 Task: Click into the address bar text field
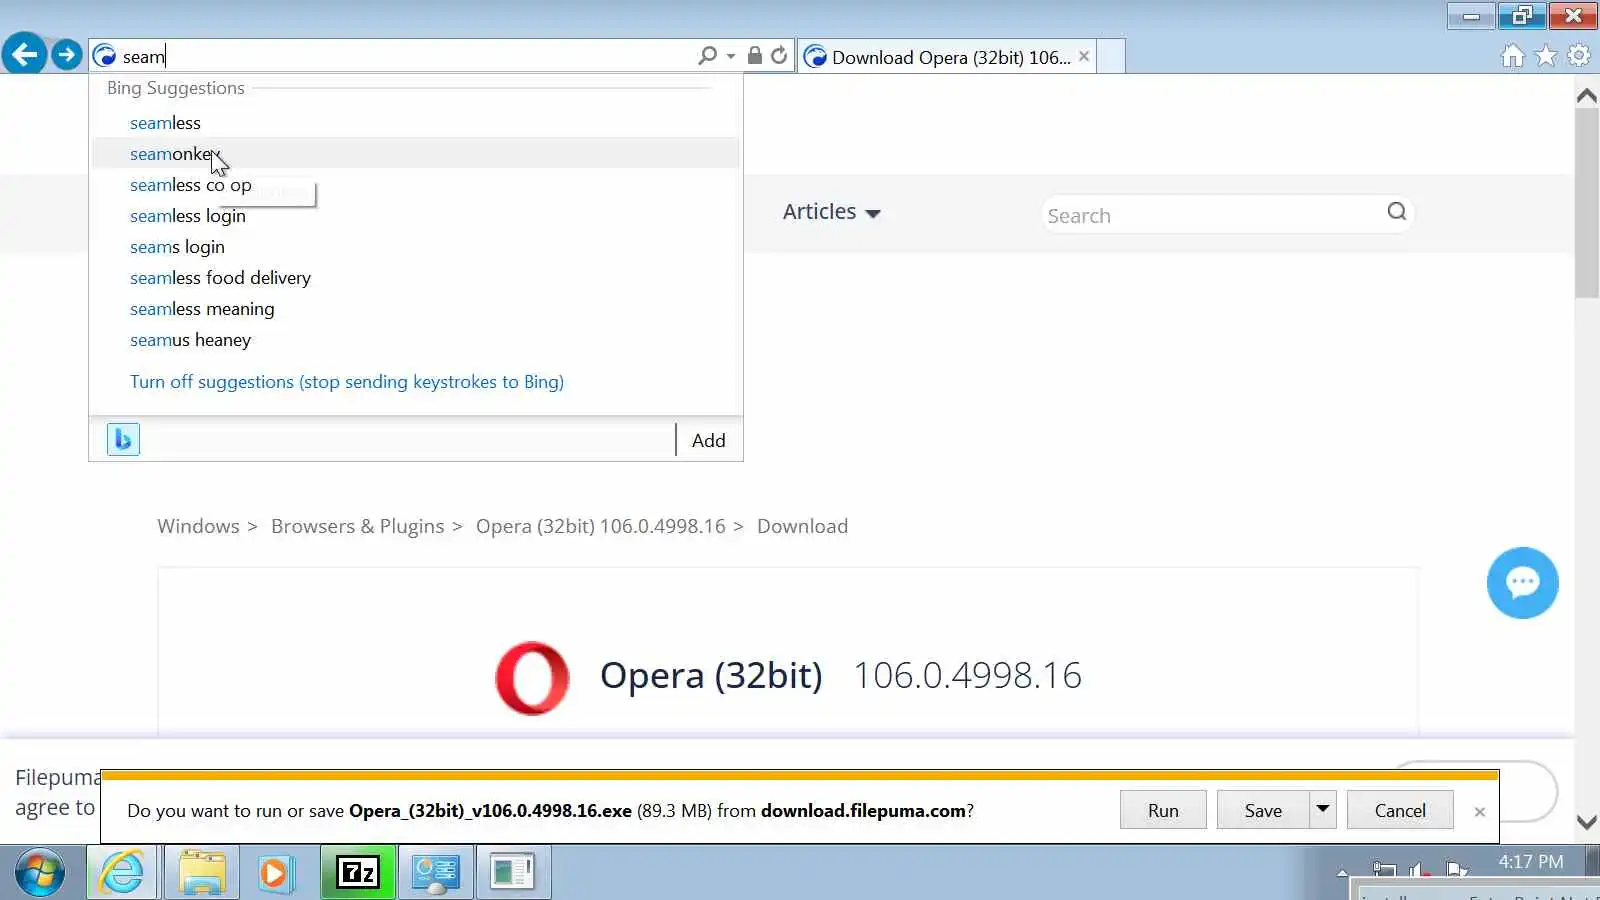pyautogui.click(x=405, y=56)
